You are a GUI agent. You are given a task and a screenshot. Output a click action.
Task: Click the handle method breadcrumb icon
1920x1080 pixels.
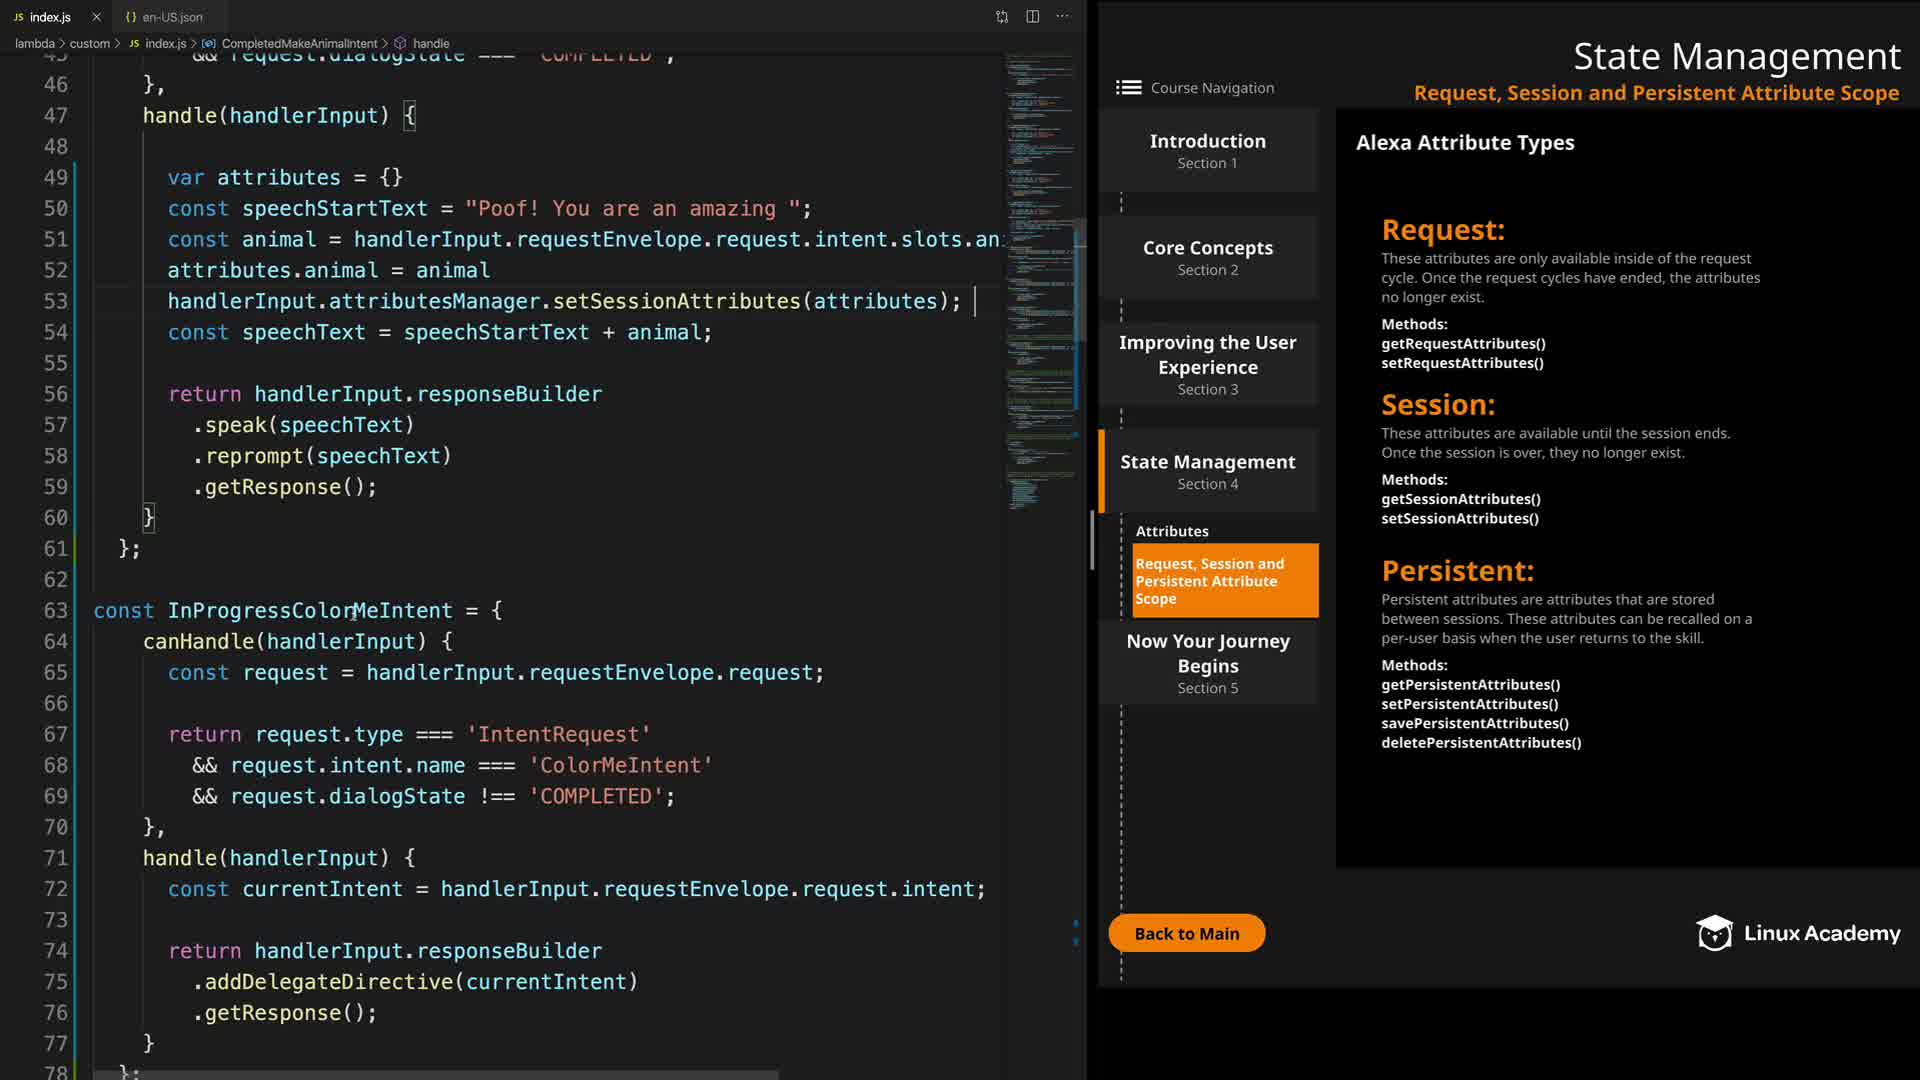(400, 44)
